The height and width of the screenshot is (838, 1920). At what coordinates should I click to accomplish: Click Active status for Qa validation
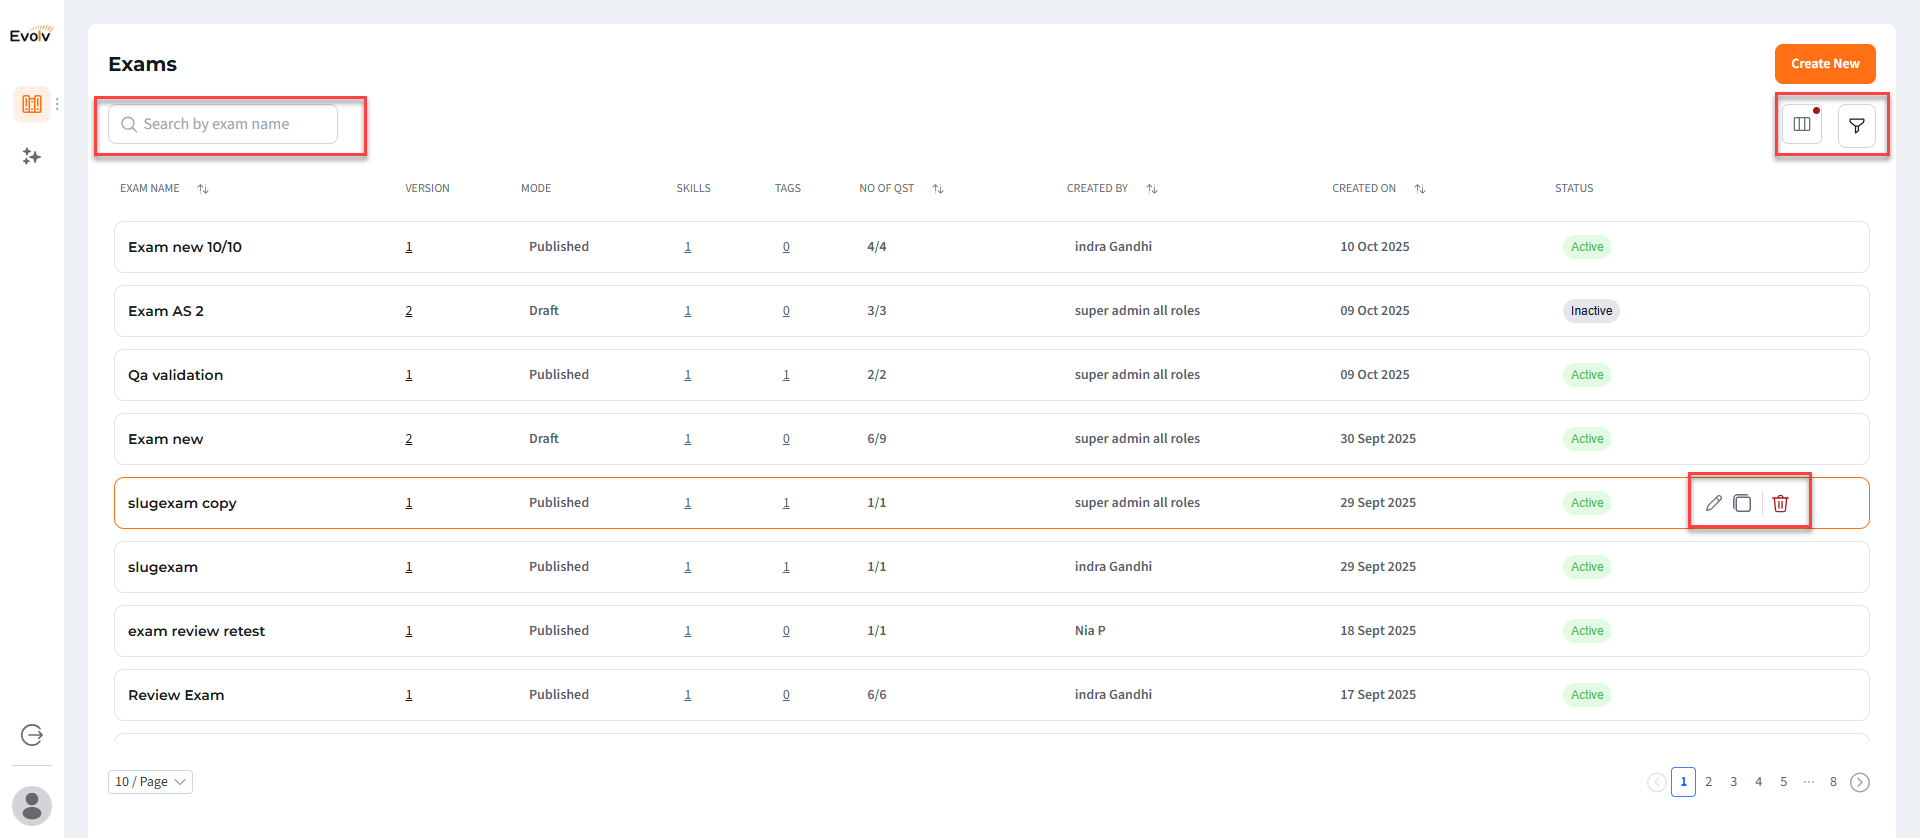(1587, 375)
